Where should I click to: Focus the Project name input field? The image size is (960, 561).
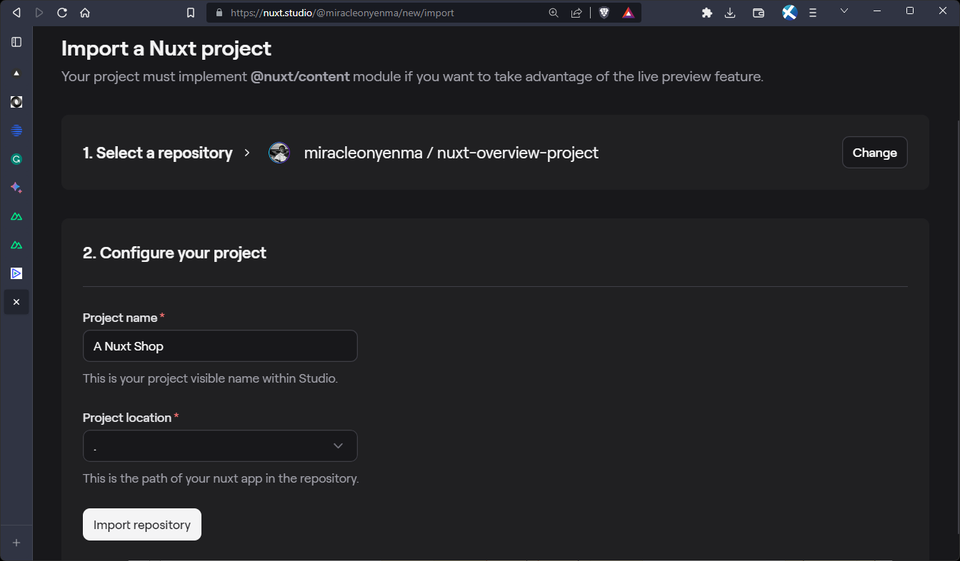220,346
